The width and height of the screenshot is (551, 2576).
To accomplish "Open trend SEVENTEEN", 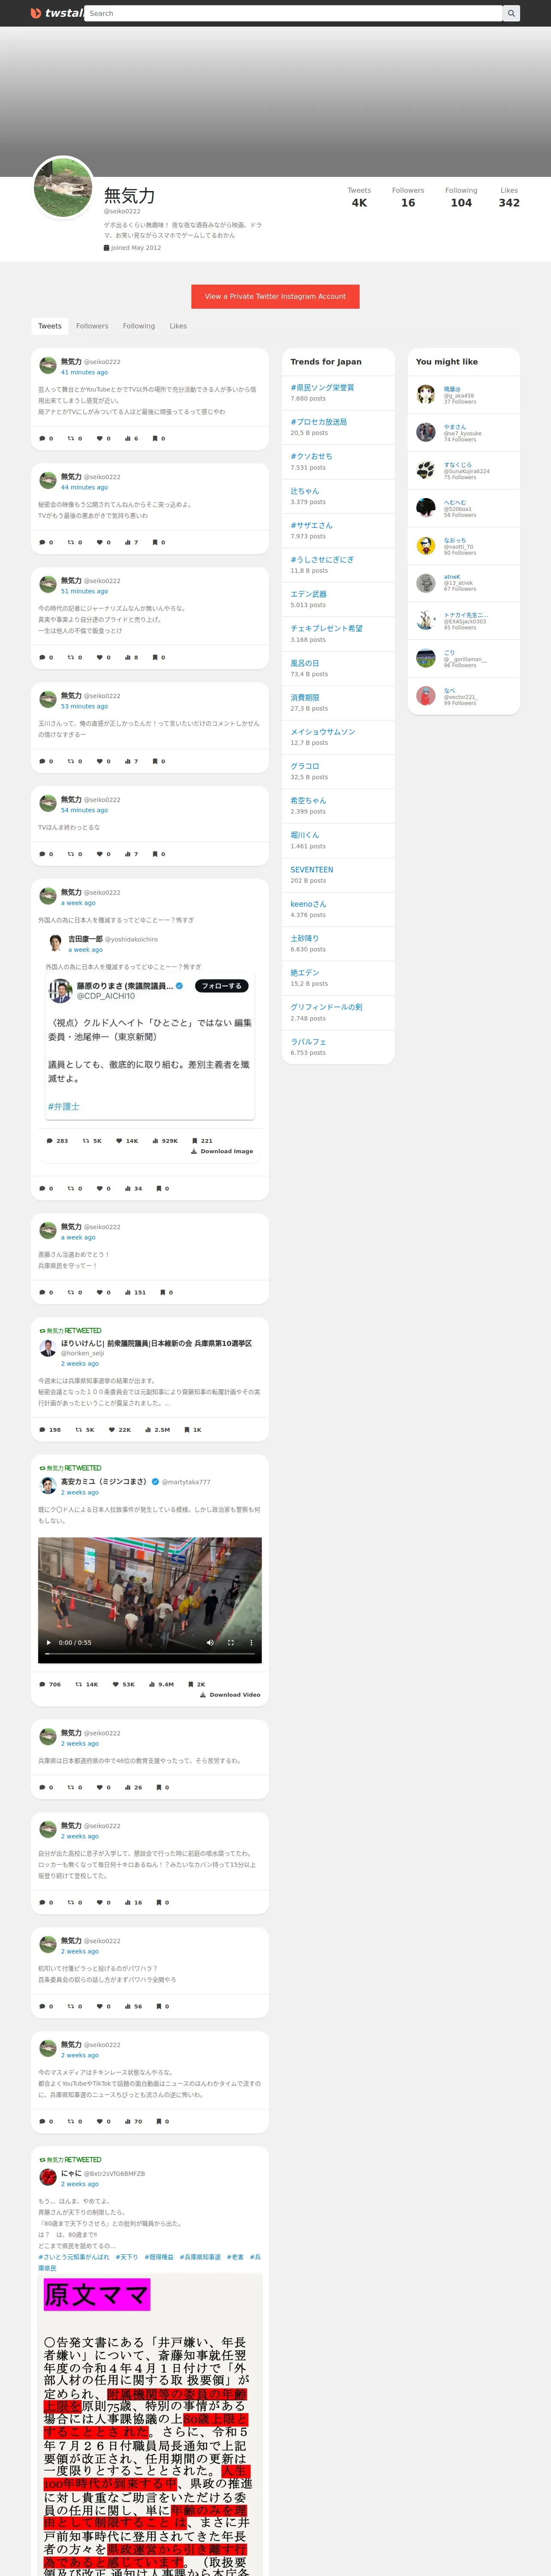I will pyautogui.click(x=312, y=870).
